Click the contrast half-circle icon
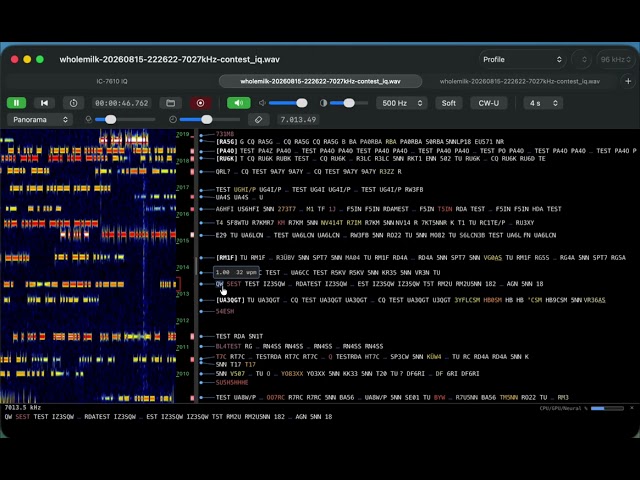Viewport: 640px width, 480px height. pyautogui.click(x=323, y=103)
